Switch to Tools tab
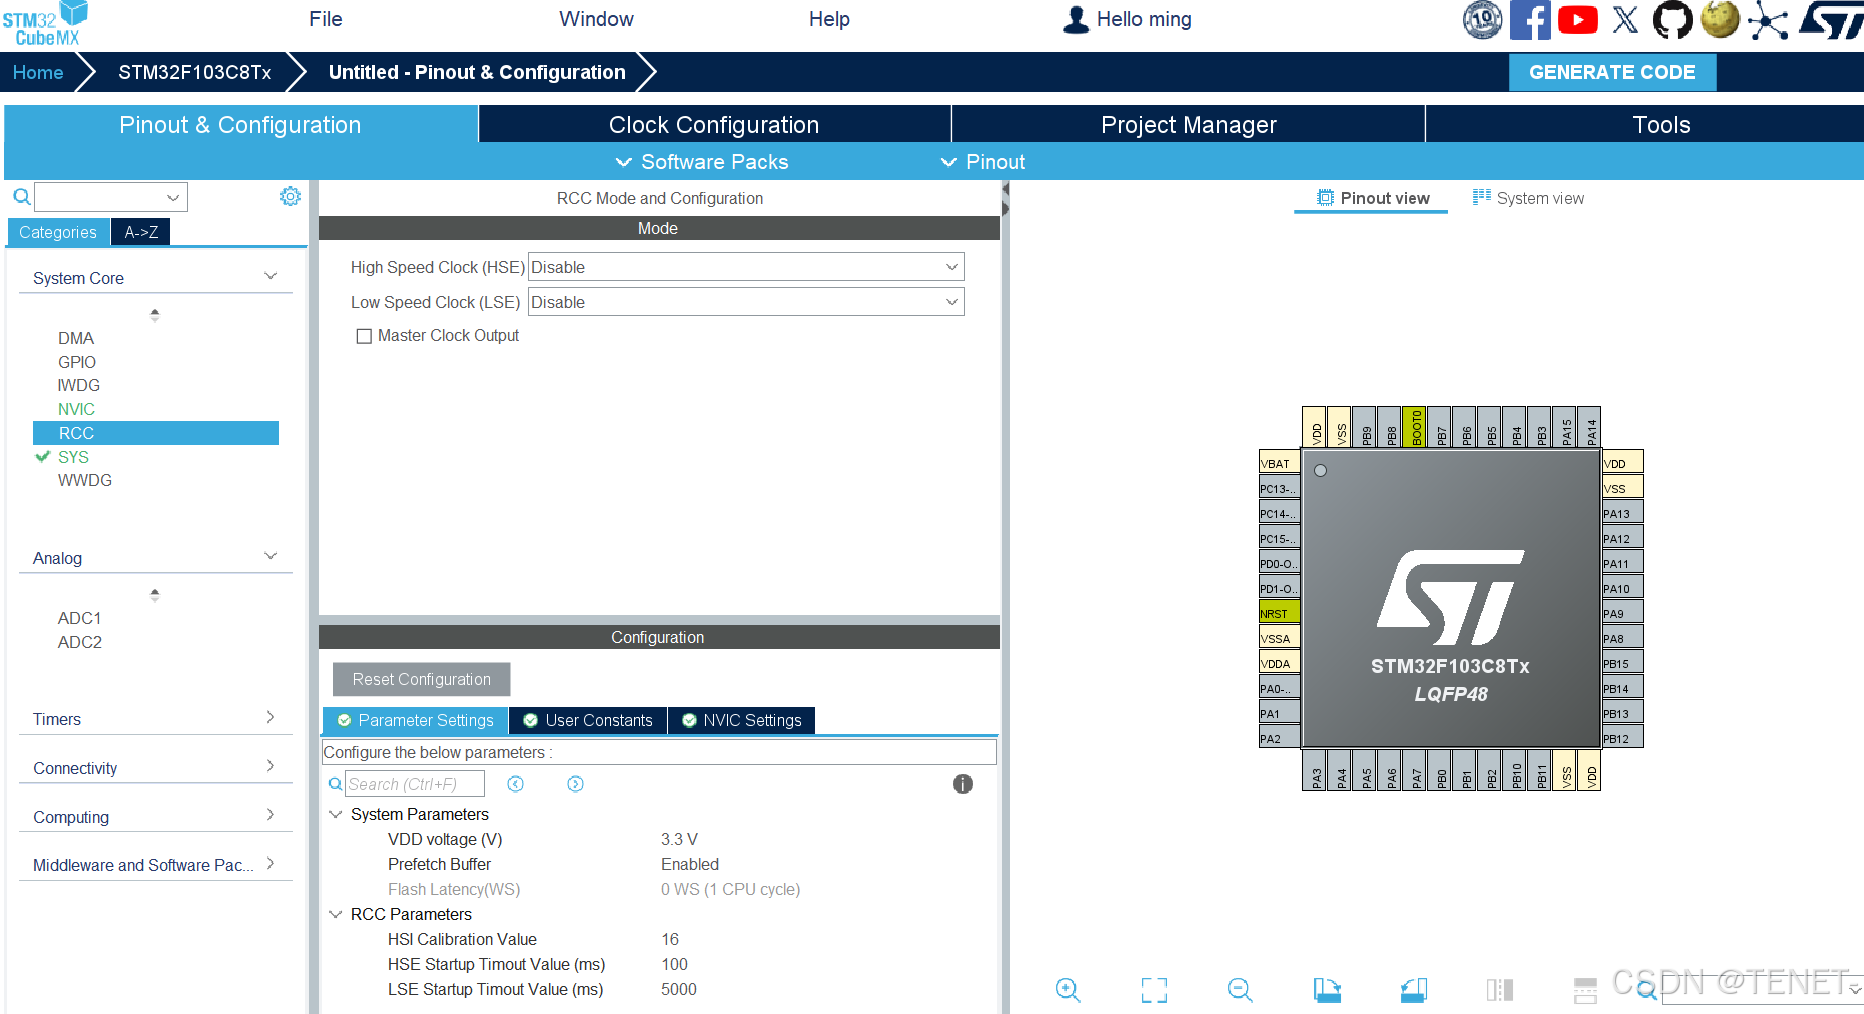Viewport: 1864px width, 1014px height. coord(1661,125)
